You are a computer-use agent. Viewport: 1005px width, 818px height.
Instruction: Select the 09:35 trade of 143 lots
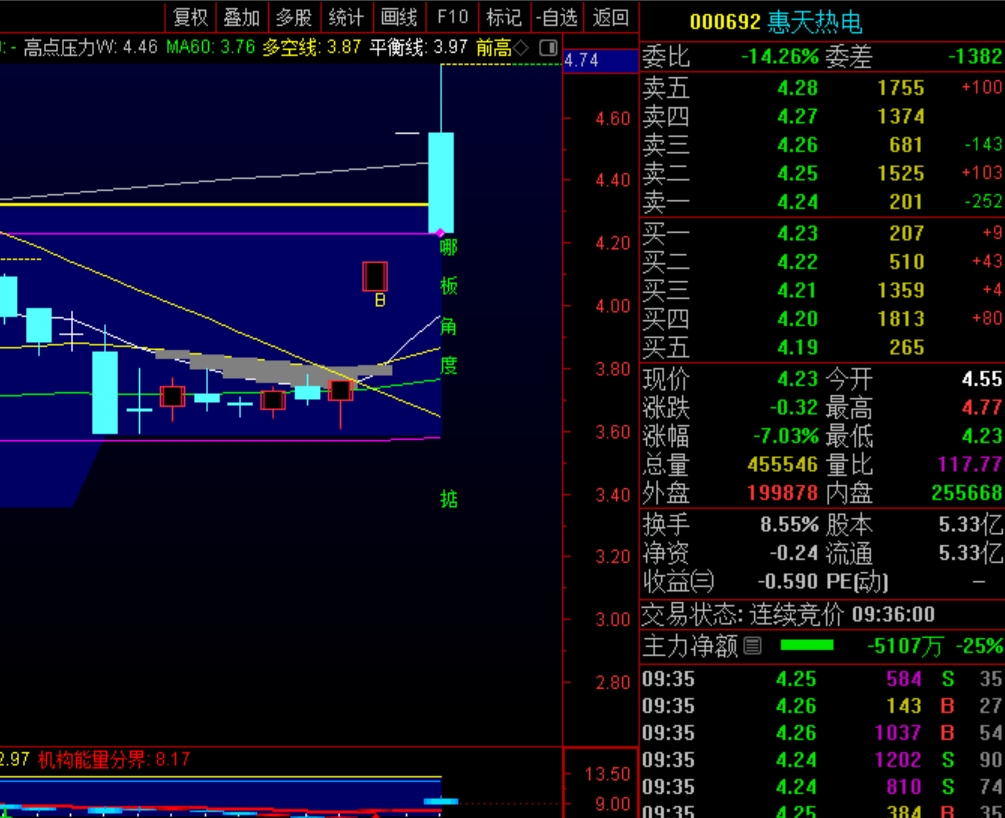click(x=822, y=706)
